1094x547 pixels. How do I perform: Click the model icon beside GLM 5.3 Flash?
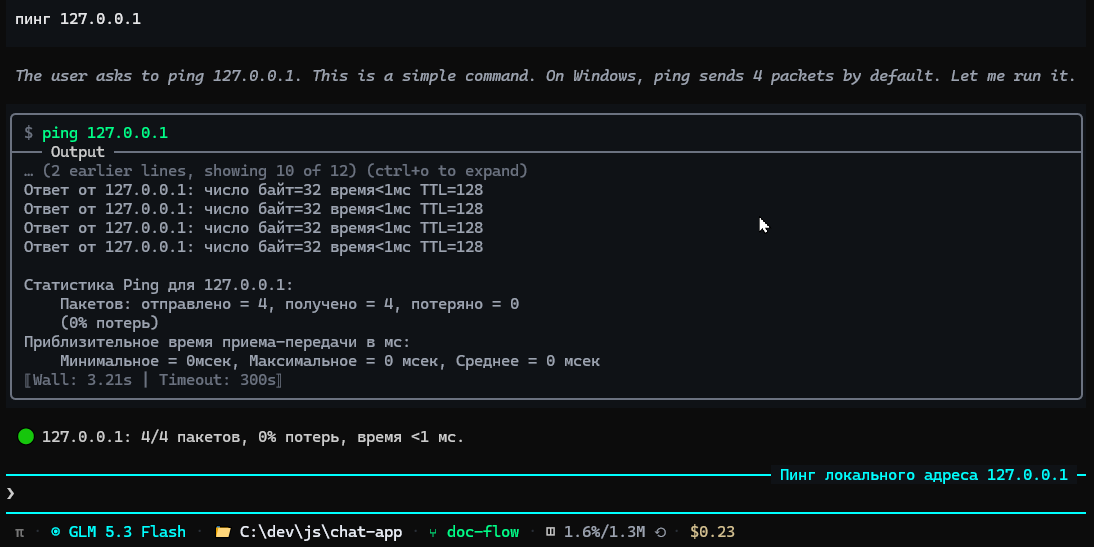click(56, 532)
